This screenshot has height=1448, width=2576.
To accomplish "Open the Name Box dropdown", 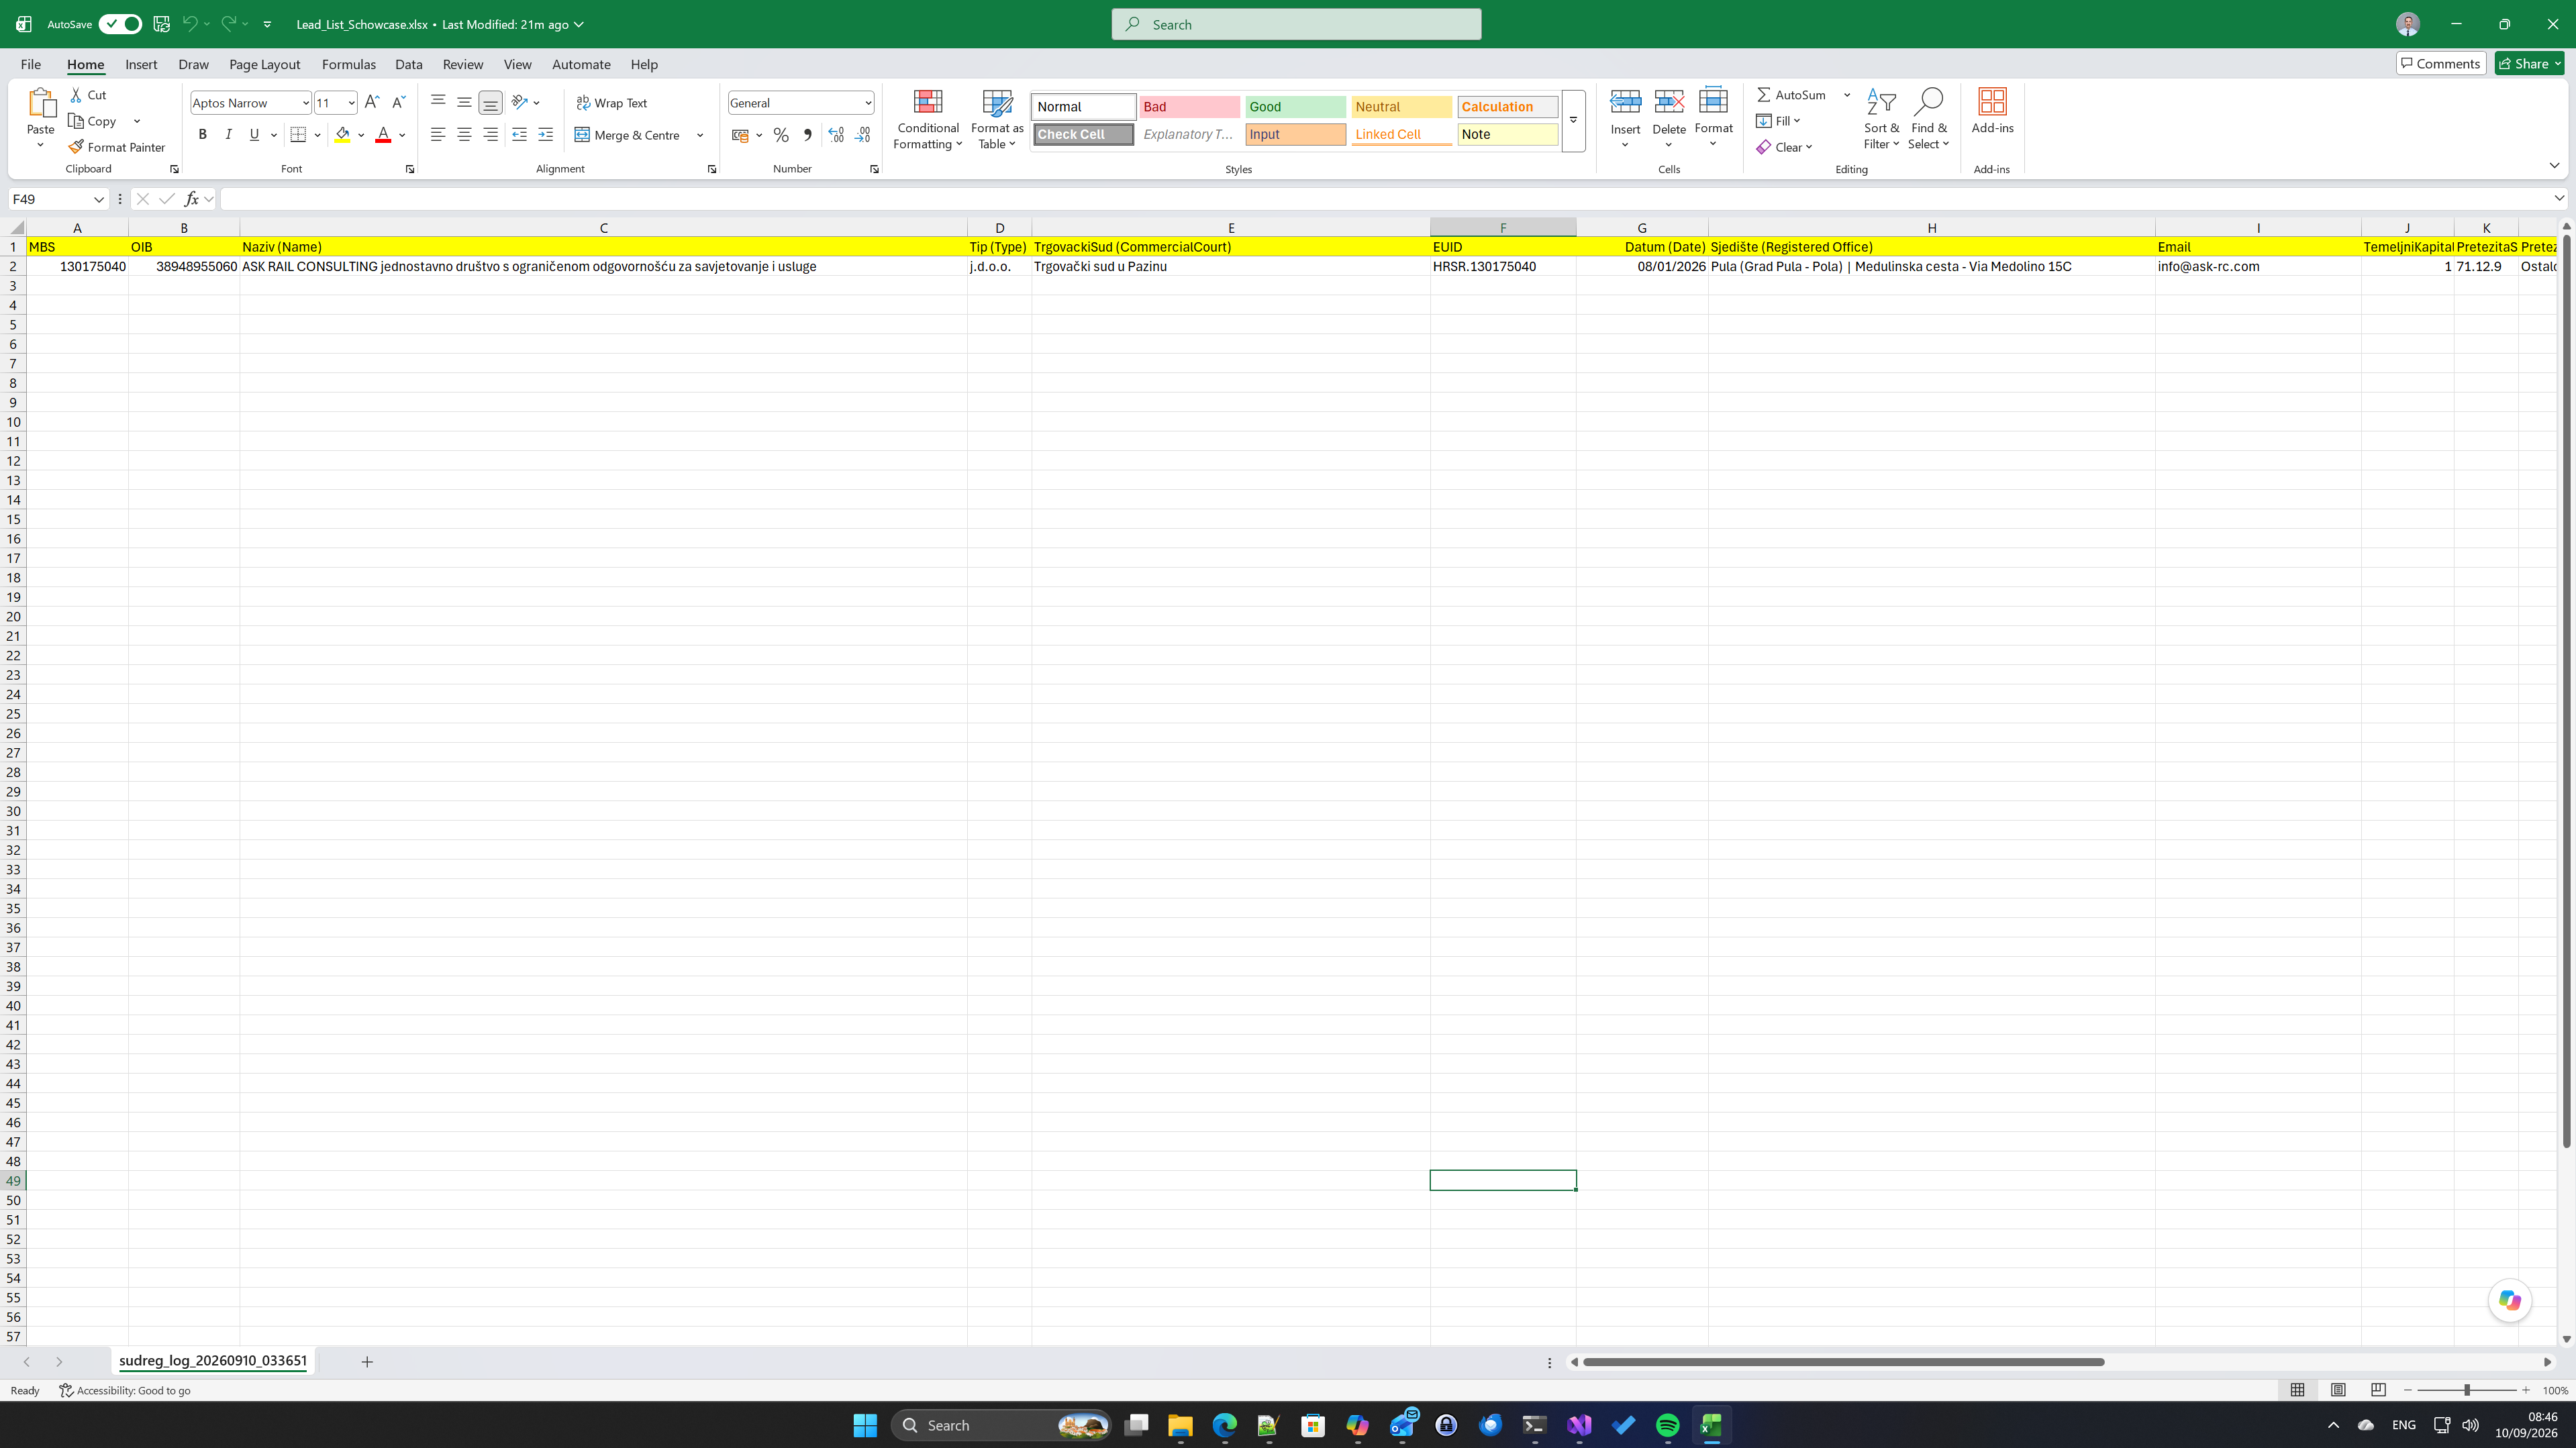I will (x=99, y=199).
